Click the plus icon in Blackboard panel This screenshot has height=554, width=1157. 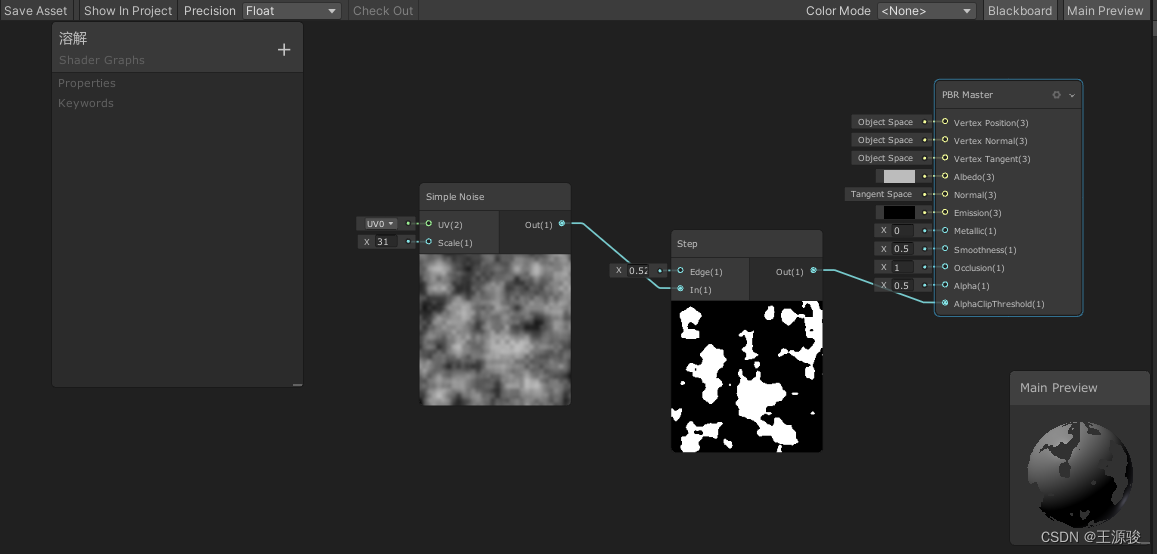coord(284,50)
